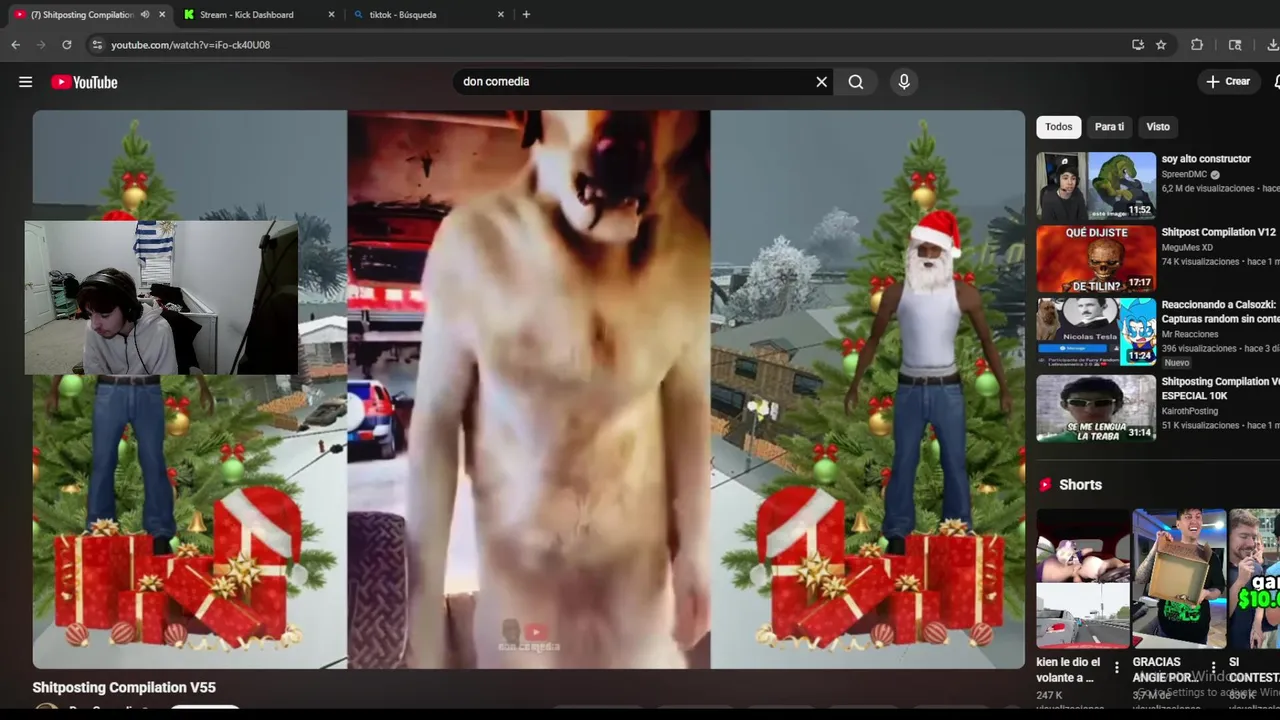Click the main video player
The height and width of the screenshot is (720, 1280).
(528, 389)
